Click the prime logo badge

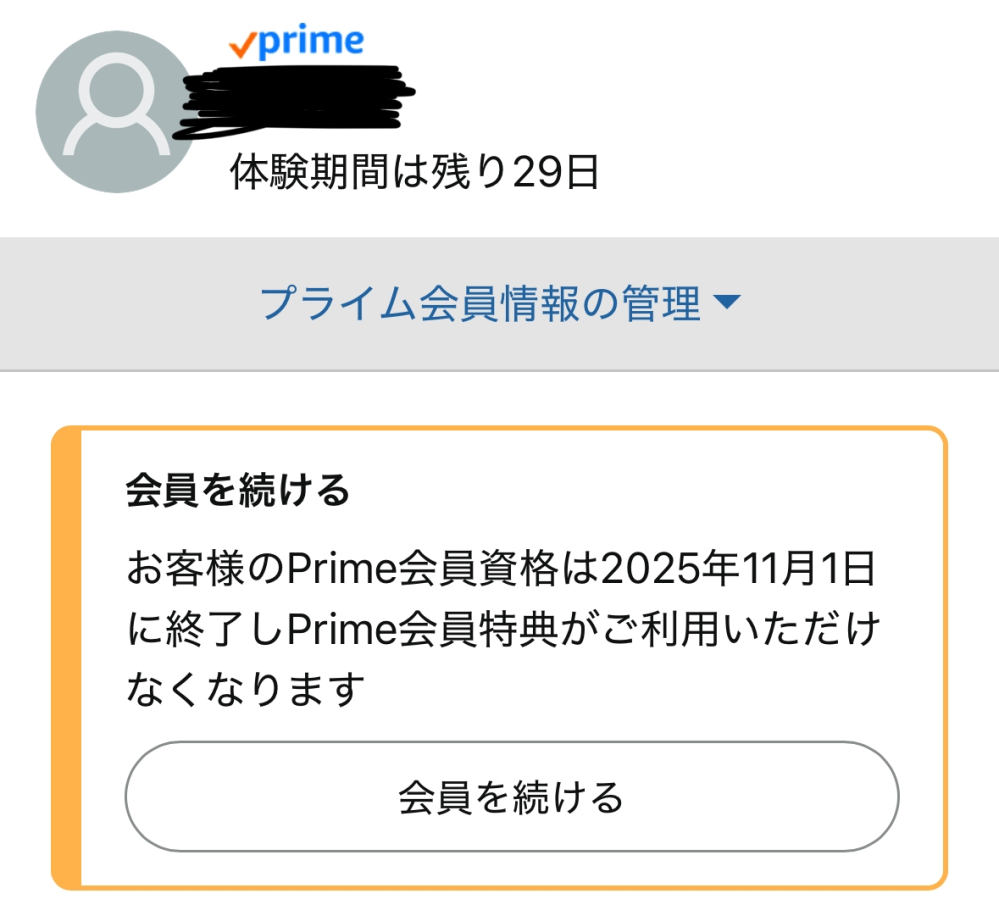296,42
